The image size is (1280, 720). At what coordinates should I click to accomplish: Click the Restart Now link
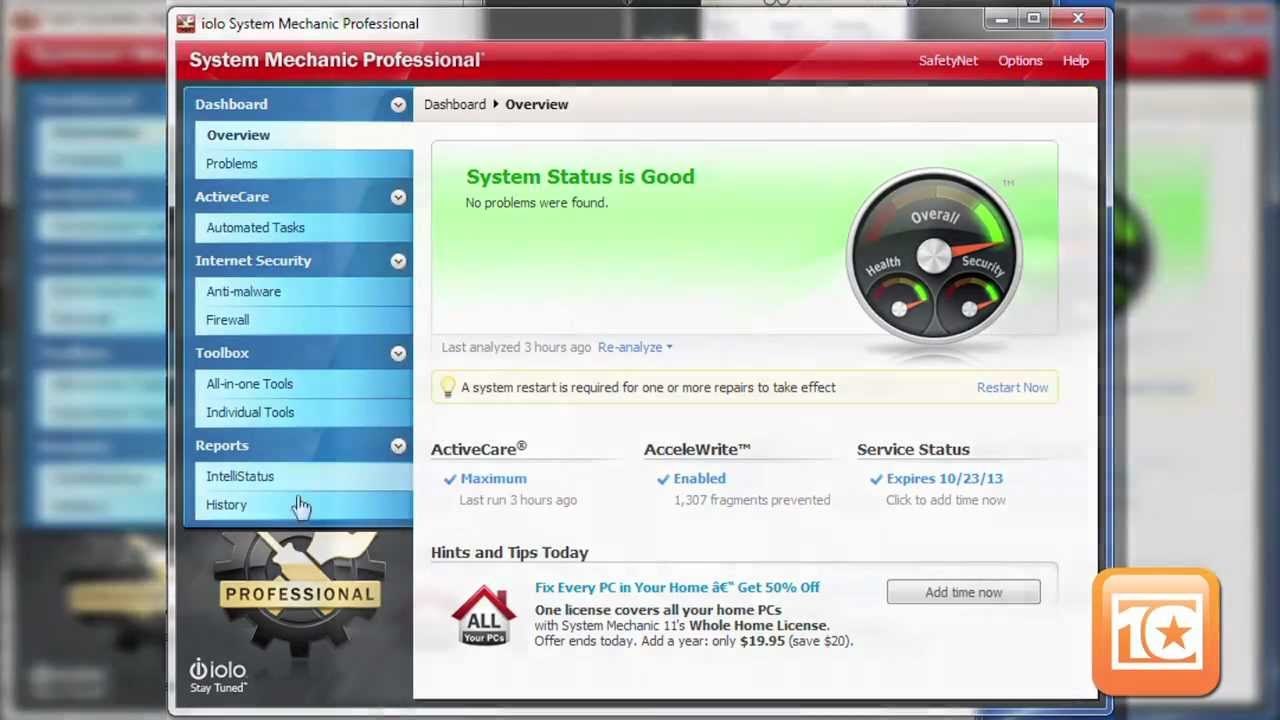point(1012,388)
